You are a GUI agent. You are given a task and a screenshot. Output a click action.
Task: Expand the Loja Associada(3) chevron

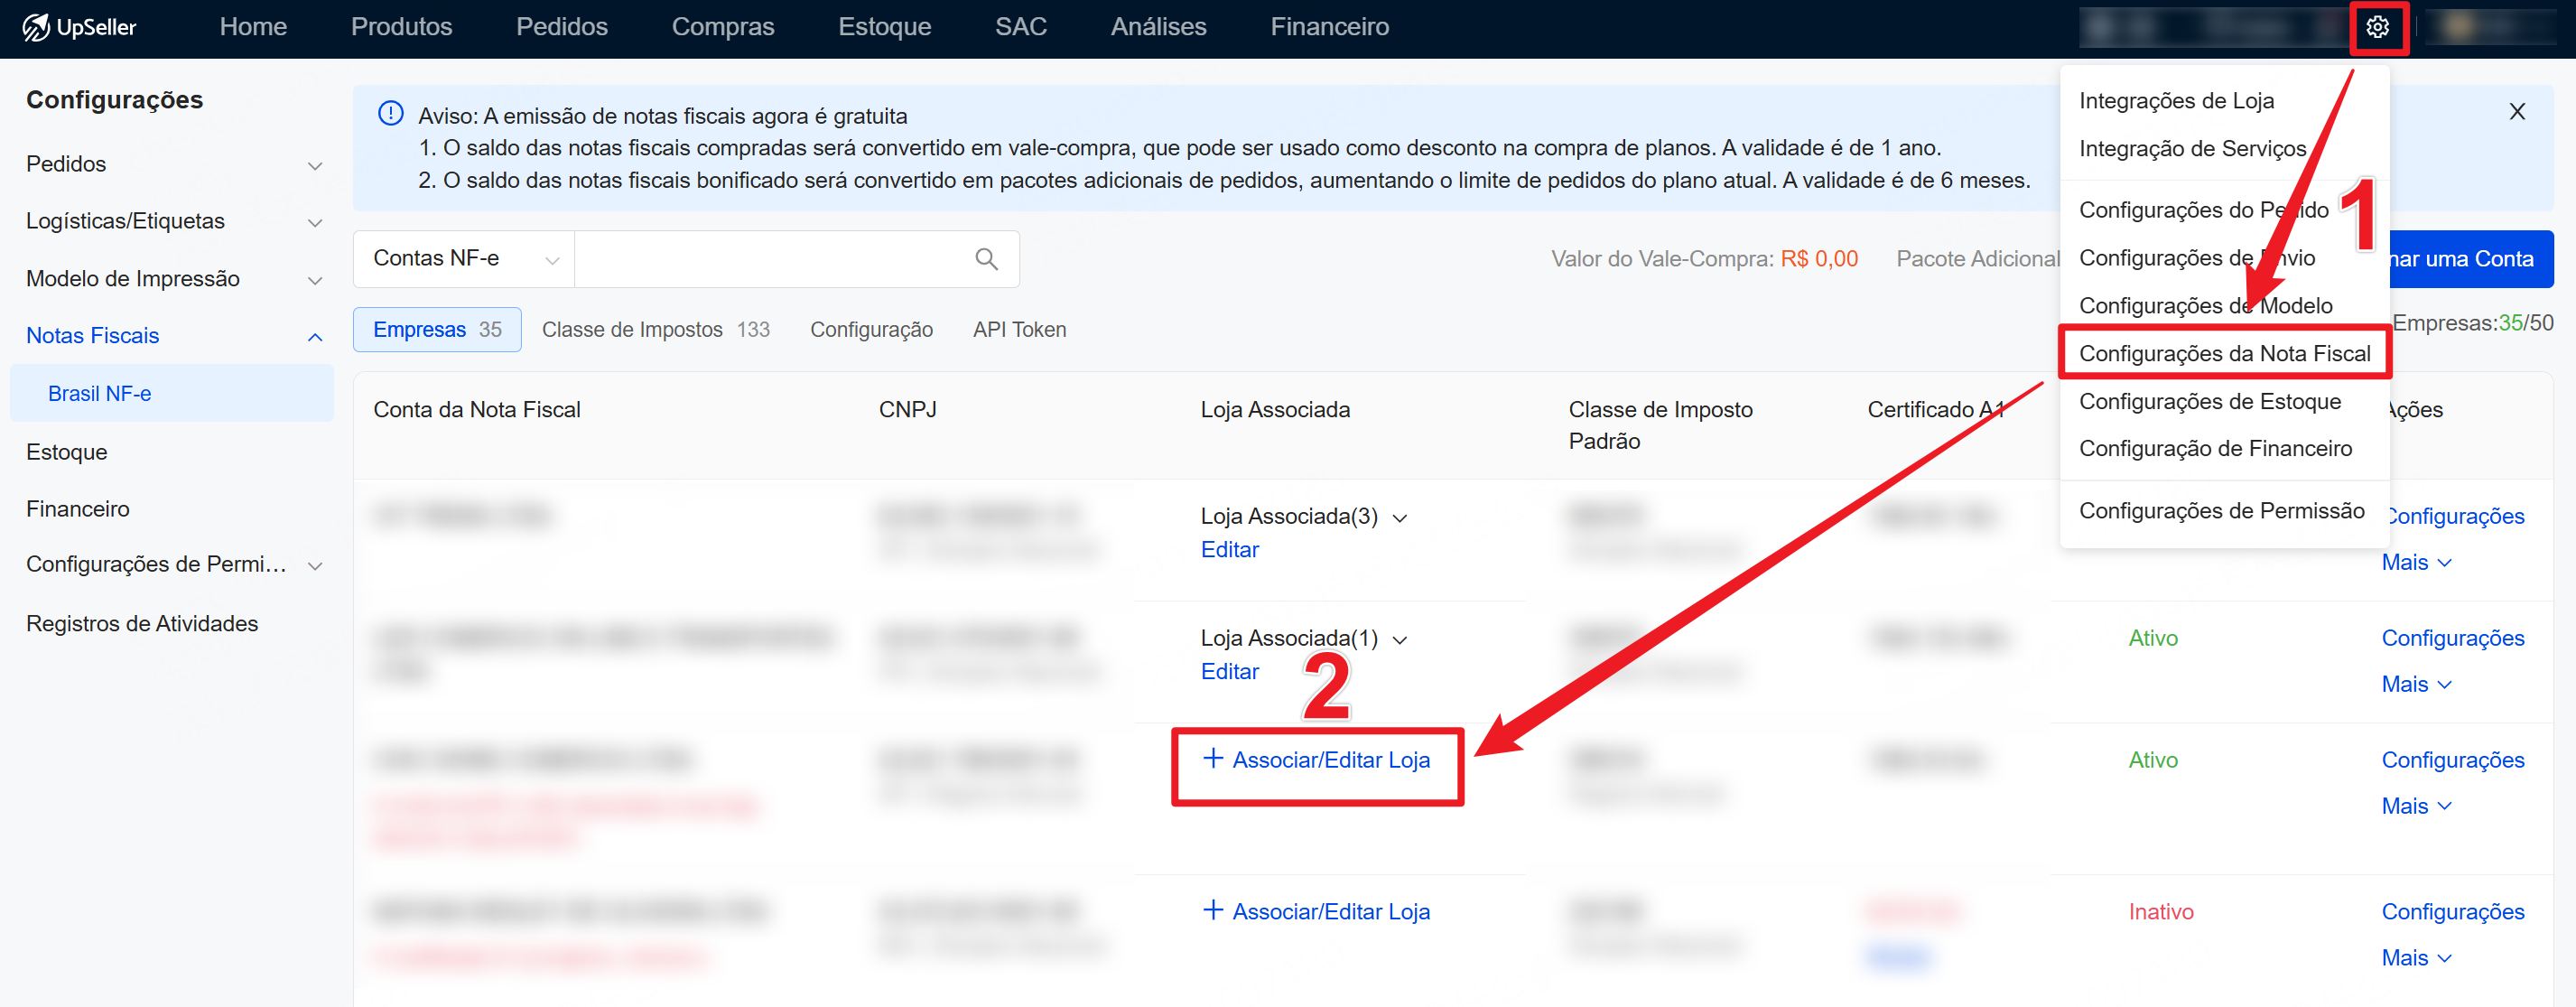[1400, 518]
